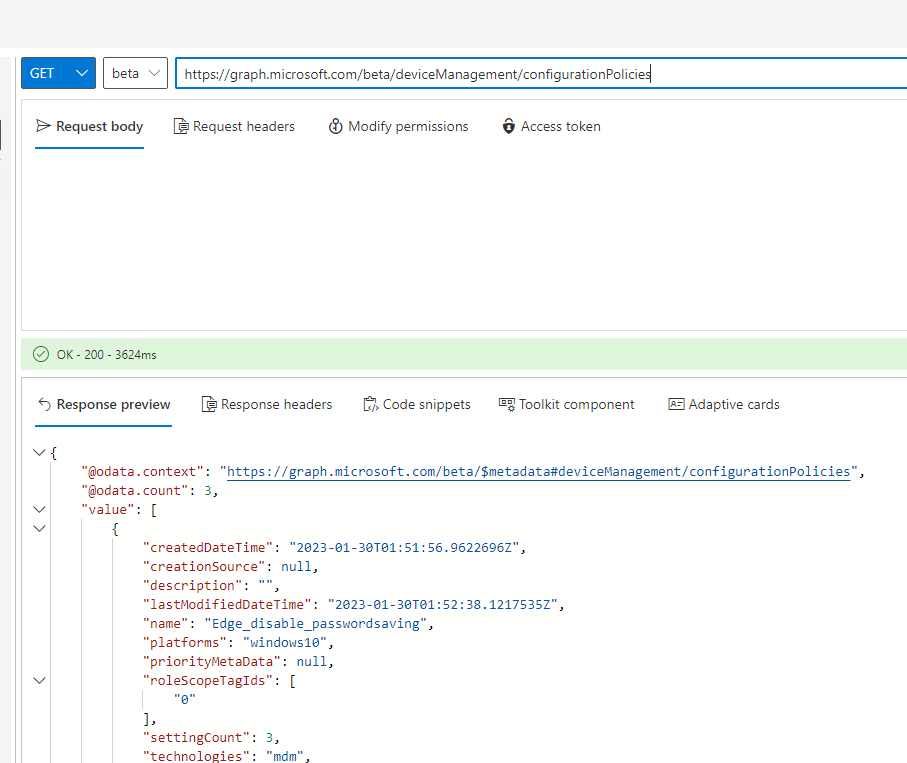
Task: Open the Modify permissions tab
Action: pos(399,126)
